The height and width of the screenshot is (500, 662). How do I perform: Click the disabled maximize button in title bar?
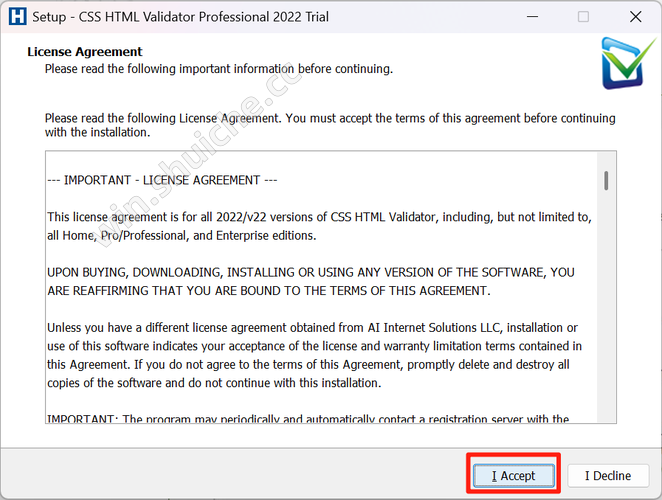[x=583, y=16]
